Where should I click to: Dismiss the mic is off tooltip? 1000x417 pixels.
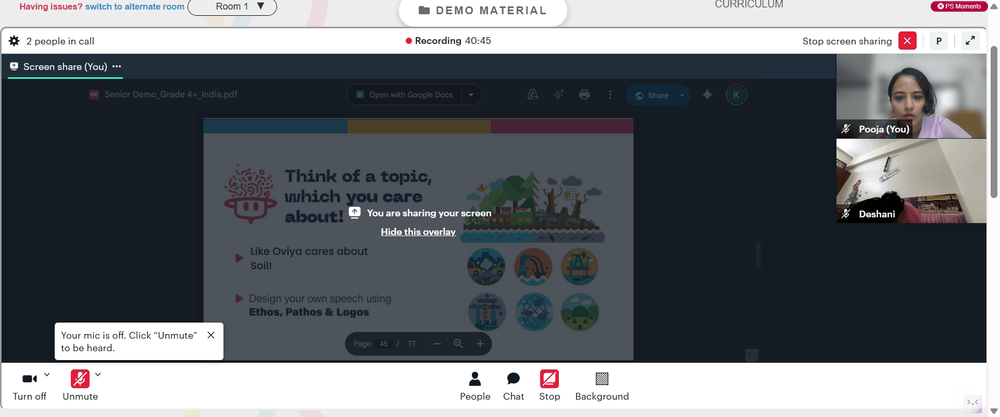click(x=211, y=335)
